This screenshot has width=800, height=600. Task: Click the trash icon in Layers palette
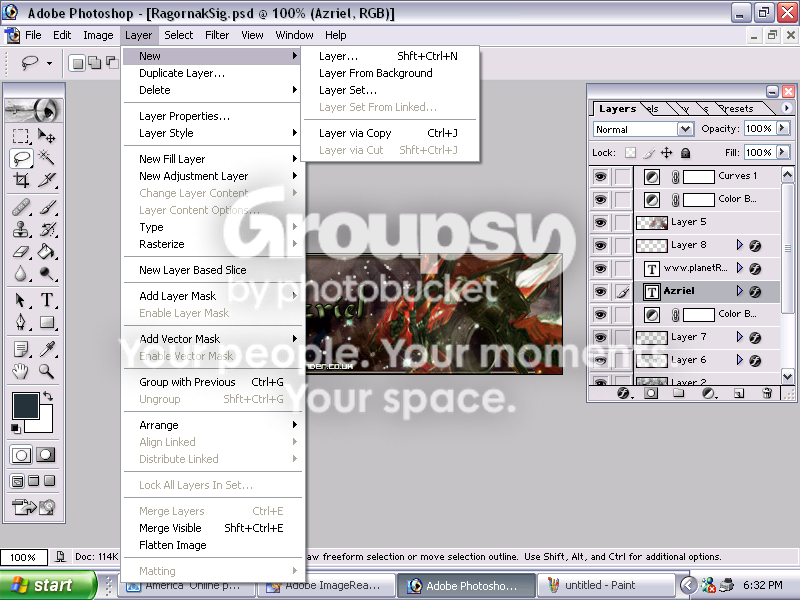767,393
